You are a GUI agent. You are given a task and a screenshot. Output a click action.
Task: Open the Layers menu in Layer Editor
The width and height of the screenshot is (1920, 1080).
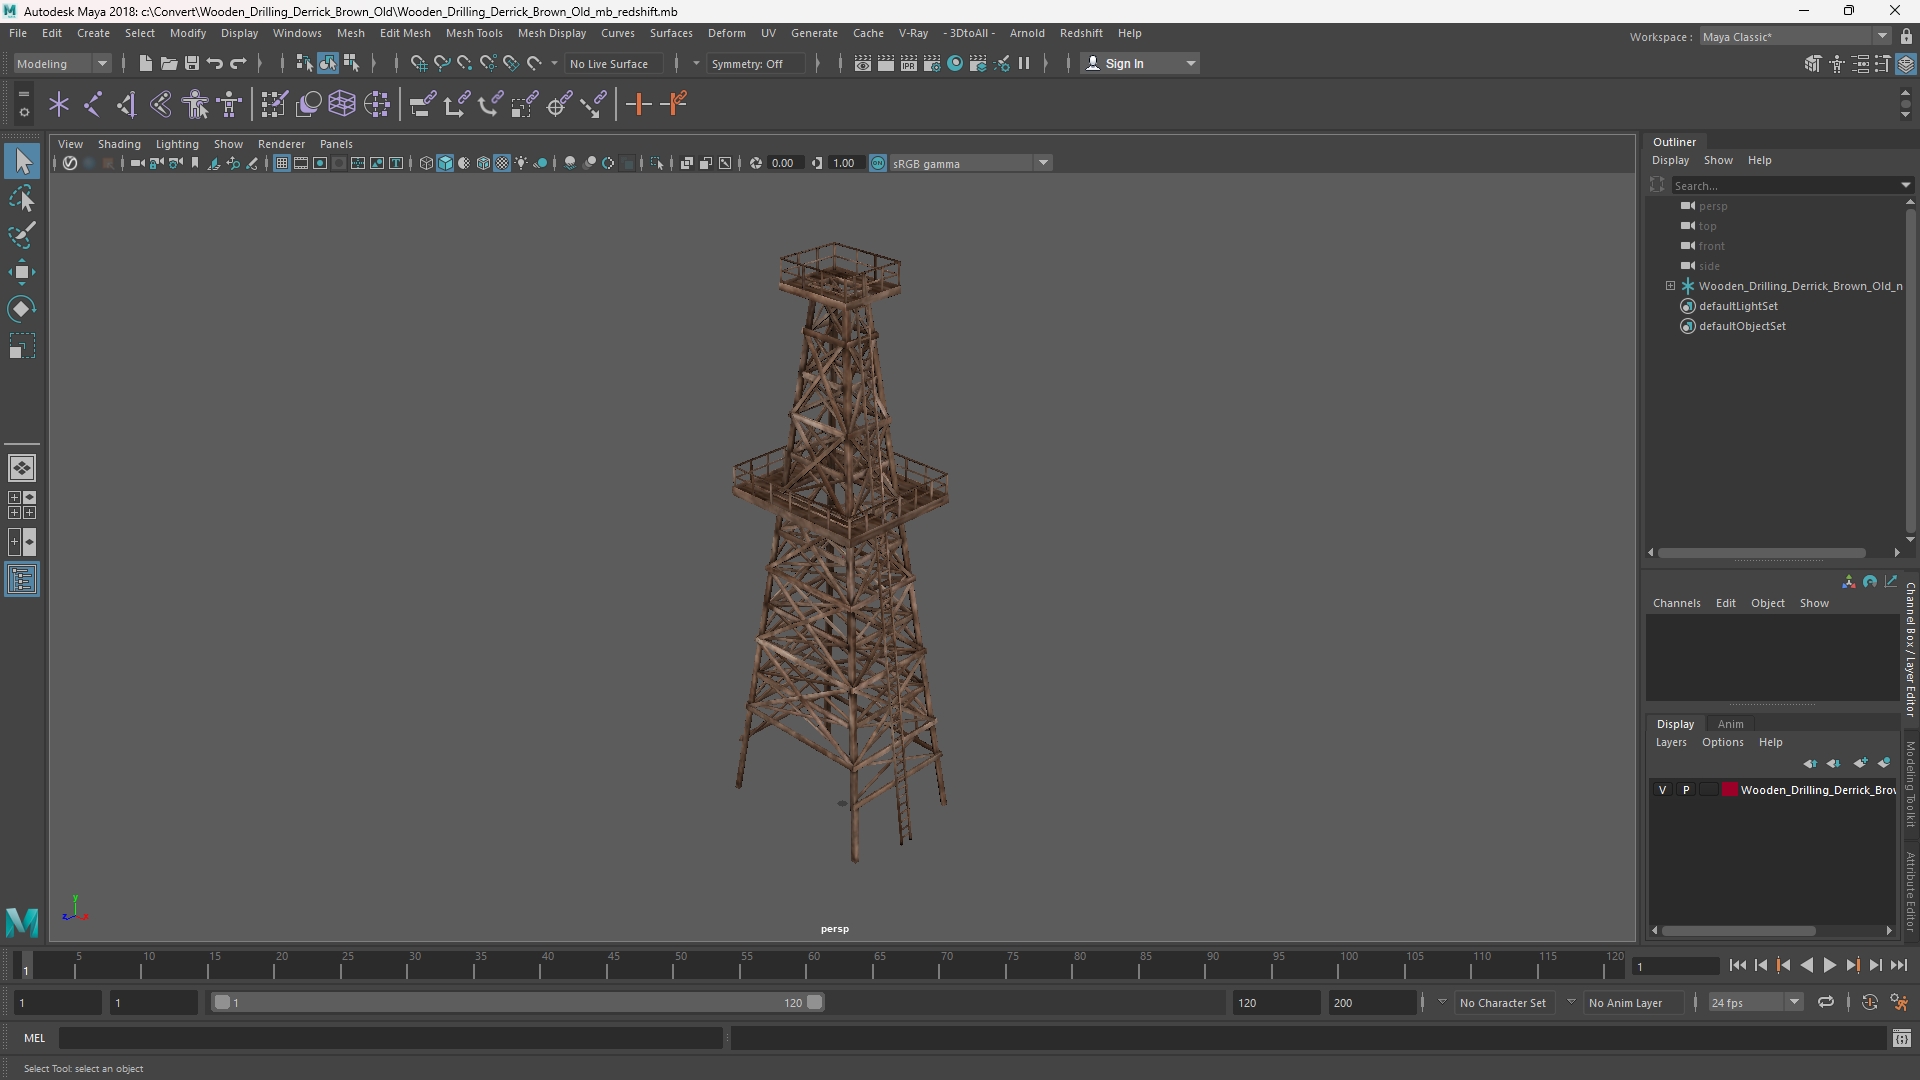pyautogui.click(x=1670, y=742)
